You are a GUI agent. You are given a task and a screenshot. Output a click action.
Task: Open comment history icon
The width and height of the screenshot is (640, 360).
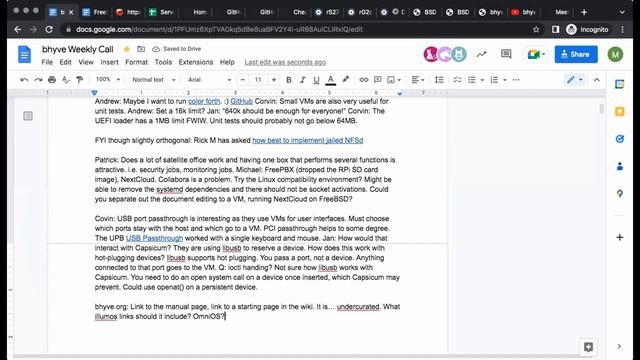[x=506, y=54]
